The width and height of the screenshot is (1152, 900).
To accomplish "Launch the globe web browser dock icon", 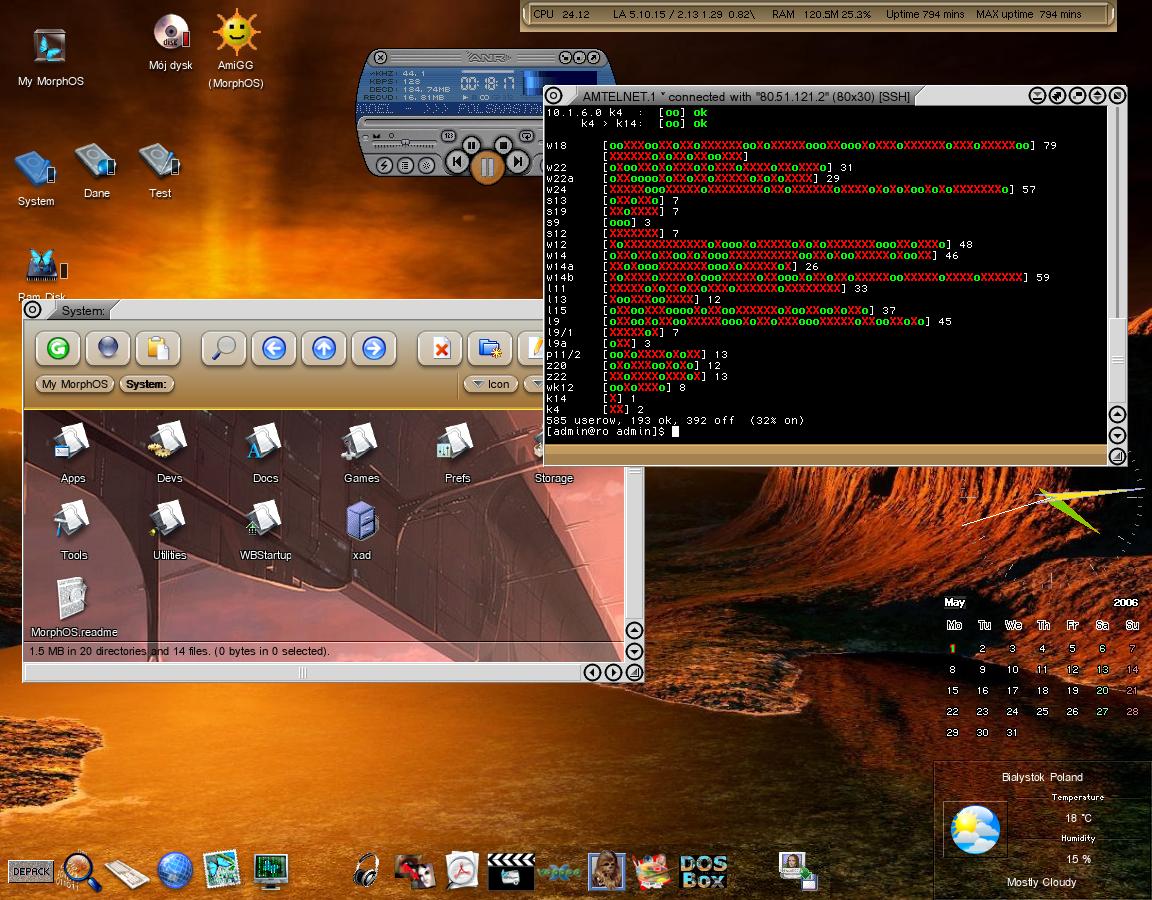I will pyautogui.click(x=175, y=871).
